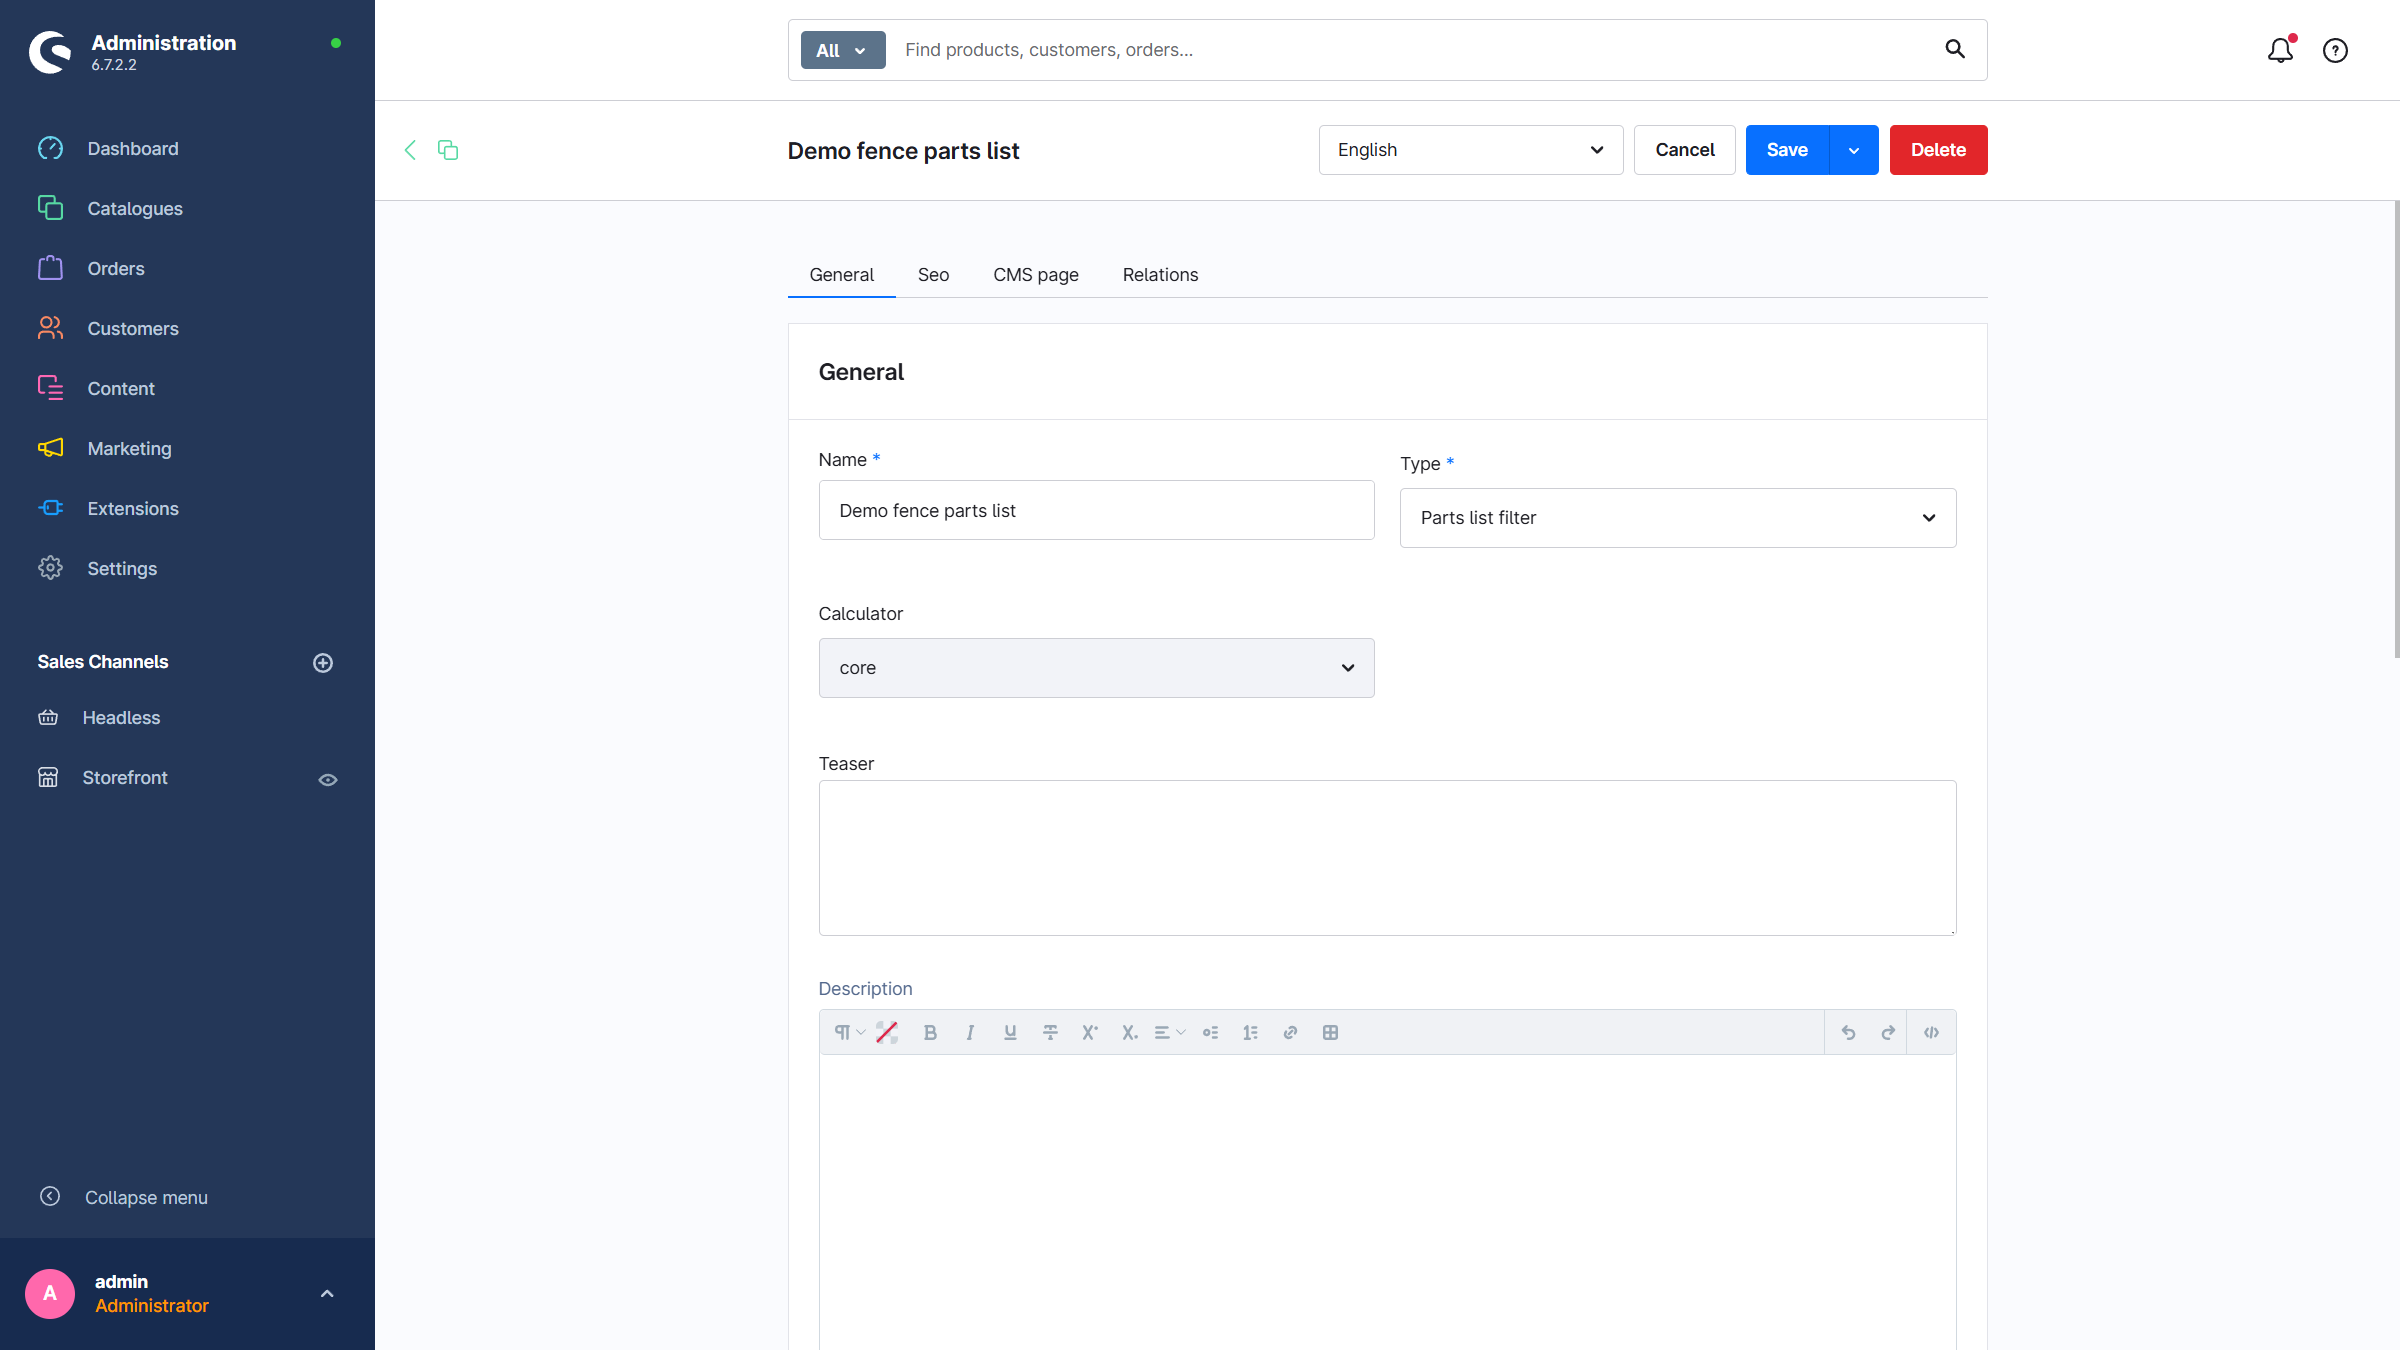
Task: Duplicate the parts list
Action: (448, 150)
